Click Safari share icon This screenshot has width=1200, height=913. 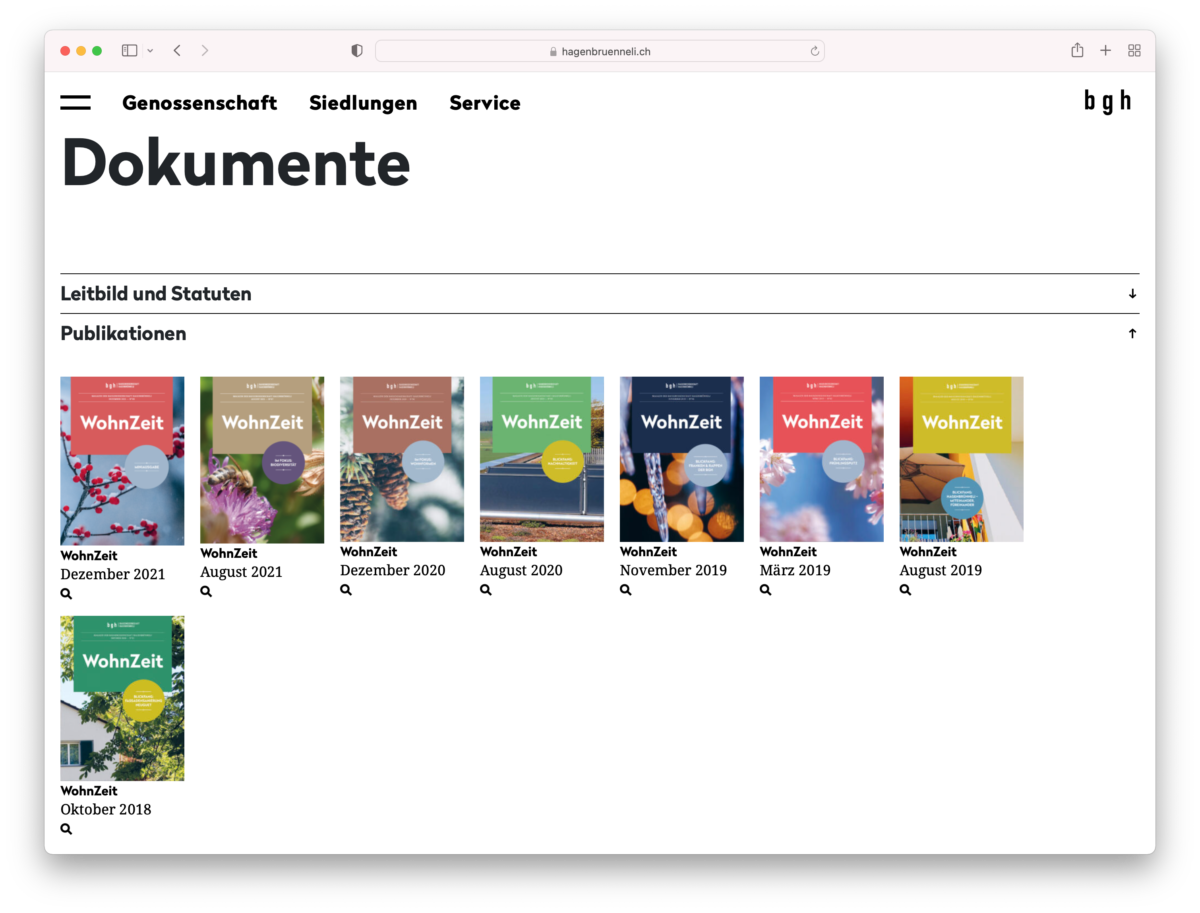(x=1077, y=51)
